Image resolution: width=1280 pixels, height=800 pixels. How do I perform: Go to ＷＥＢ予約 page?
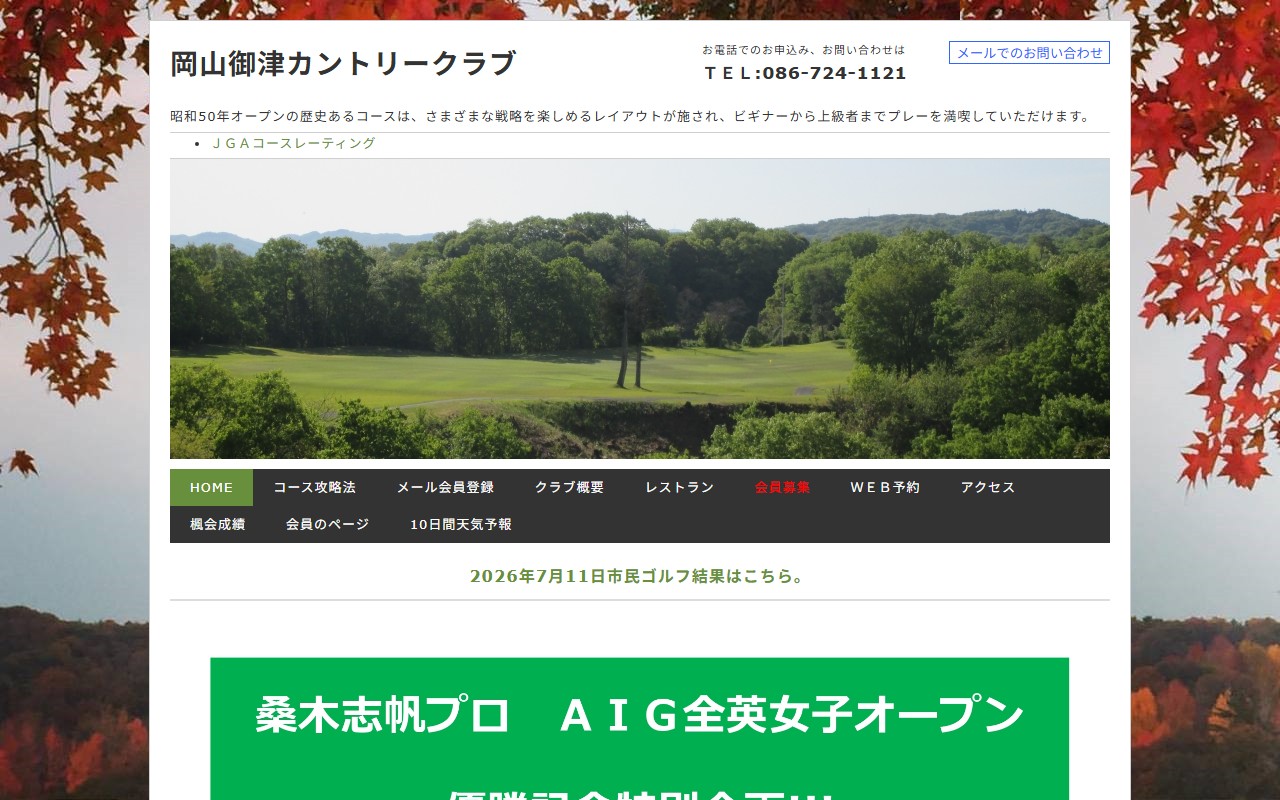point(886,488)
